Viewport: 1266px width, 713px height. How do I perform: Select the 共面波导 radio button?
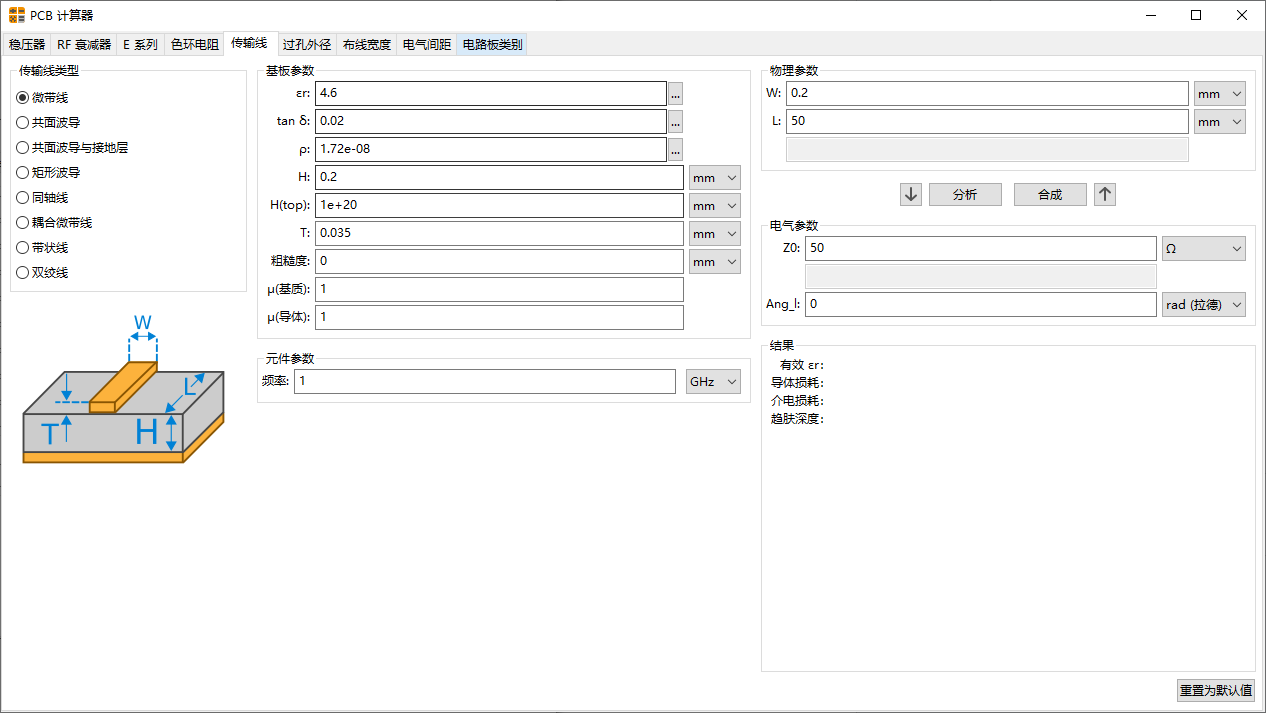click(x=23, y=123)
